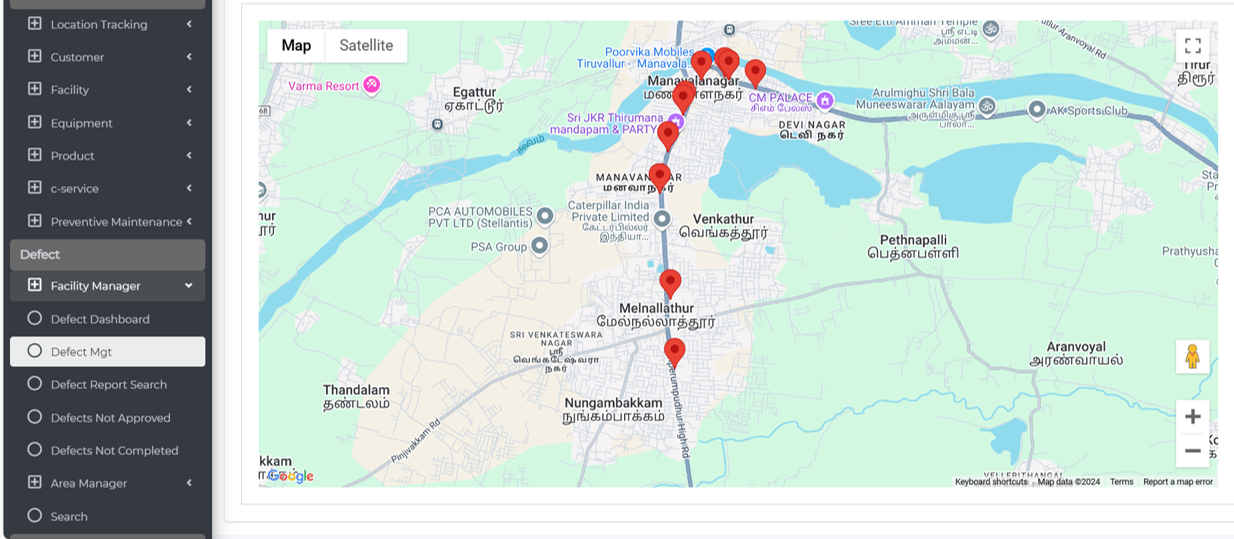
Task: Open Defect Report Search menu item
Action: click(x=107, y=384)
